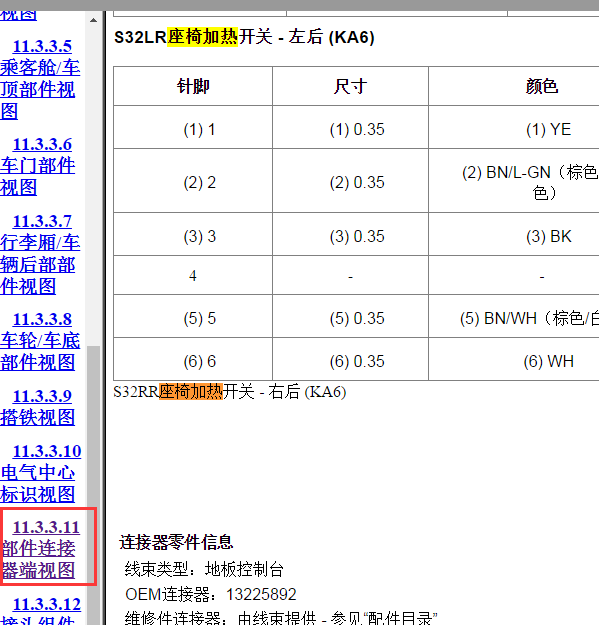The height and width of the screenshot is (625, 599).
Task: Click pin cell (6) 6
Action: point(193,360)
